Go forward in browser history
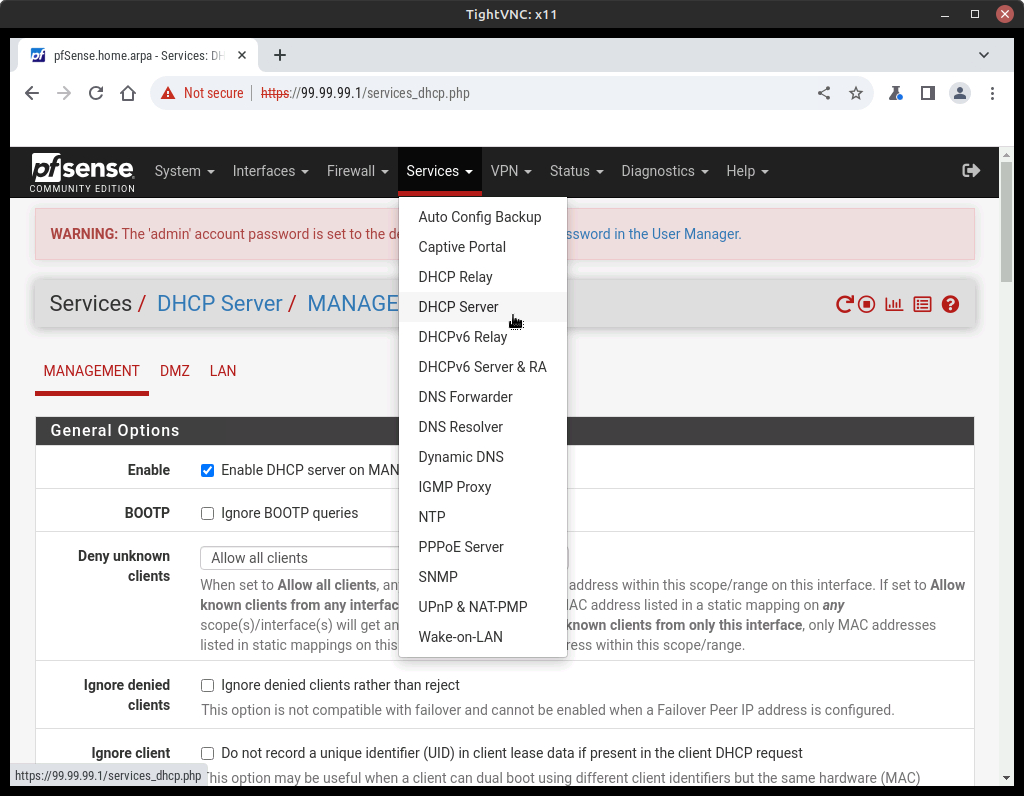The height and width of the screenshot is (796, 1024). tap(64, 93)
